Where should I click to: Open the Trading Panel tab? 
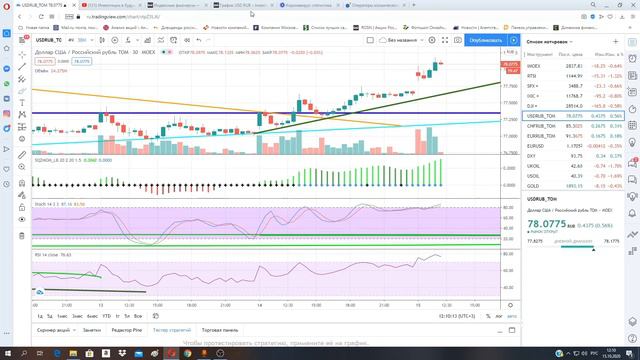click(220, 330)
